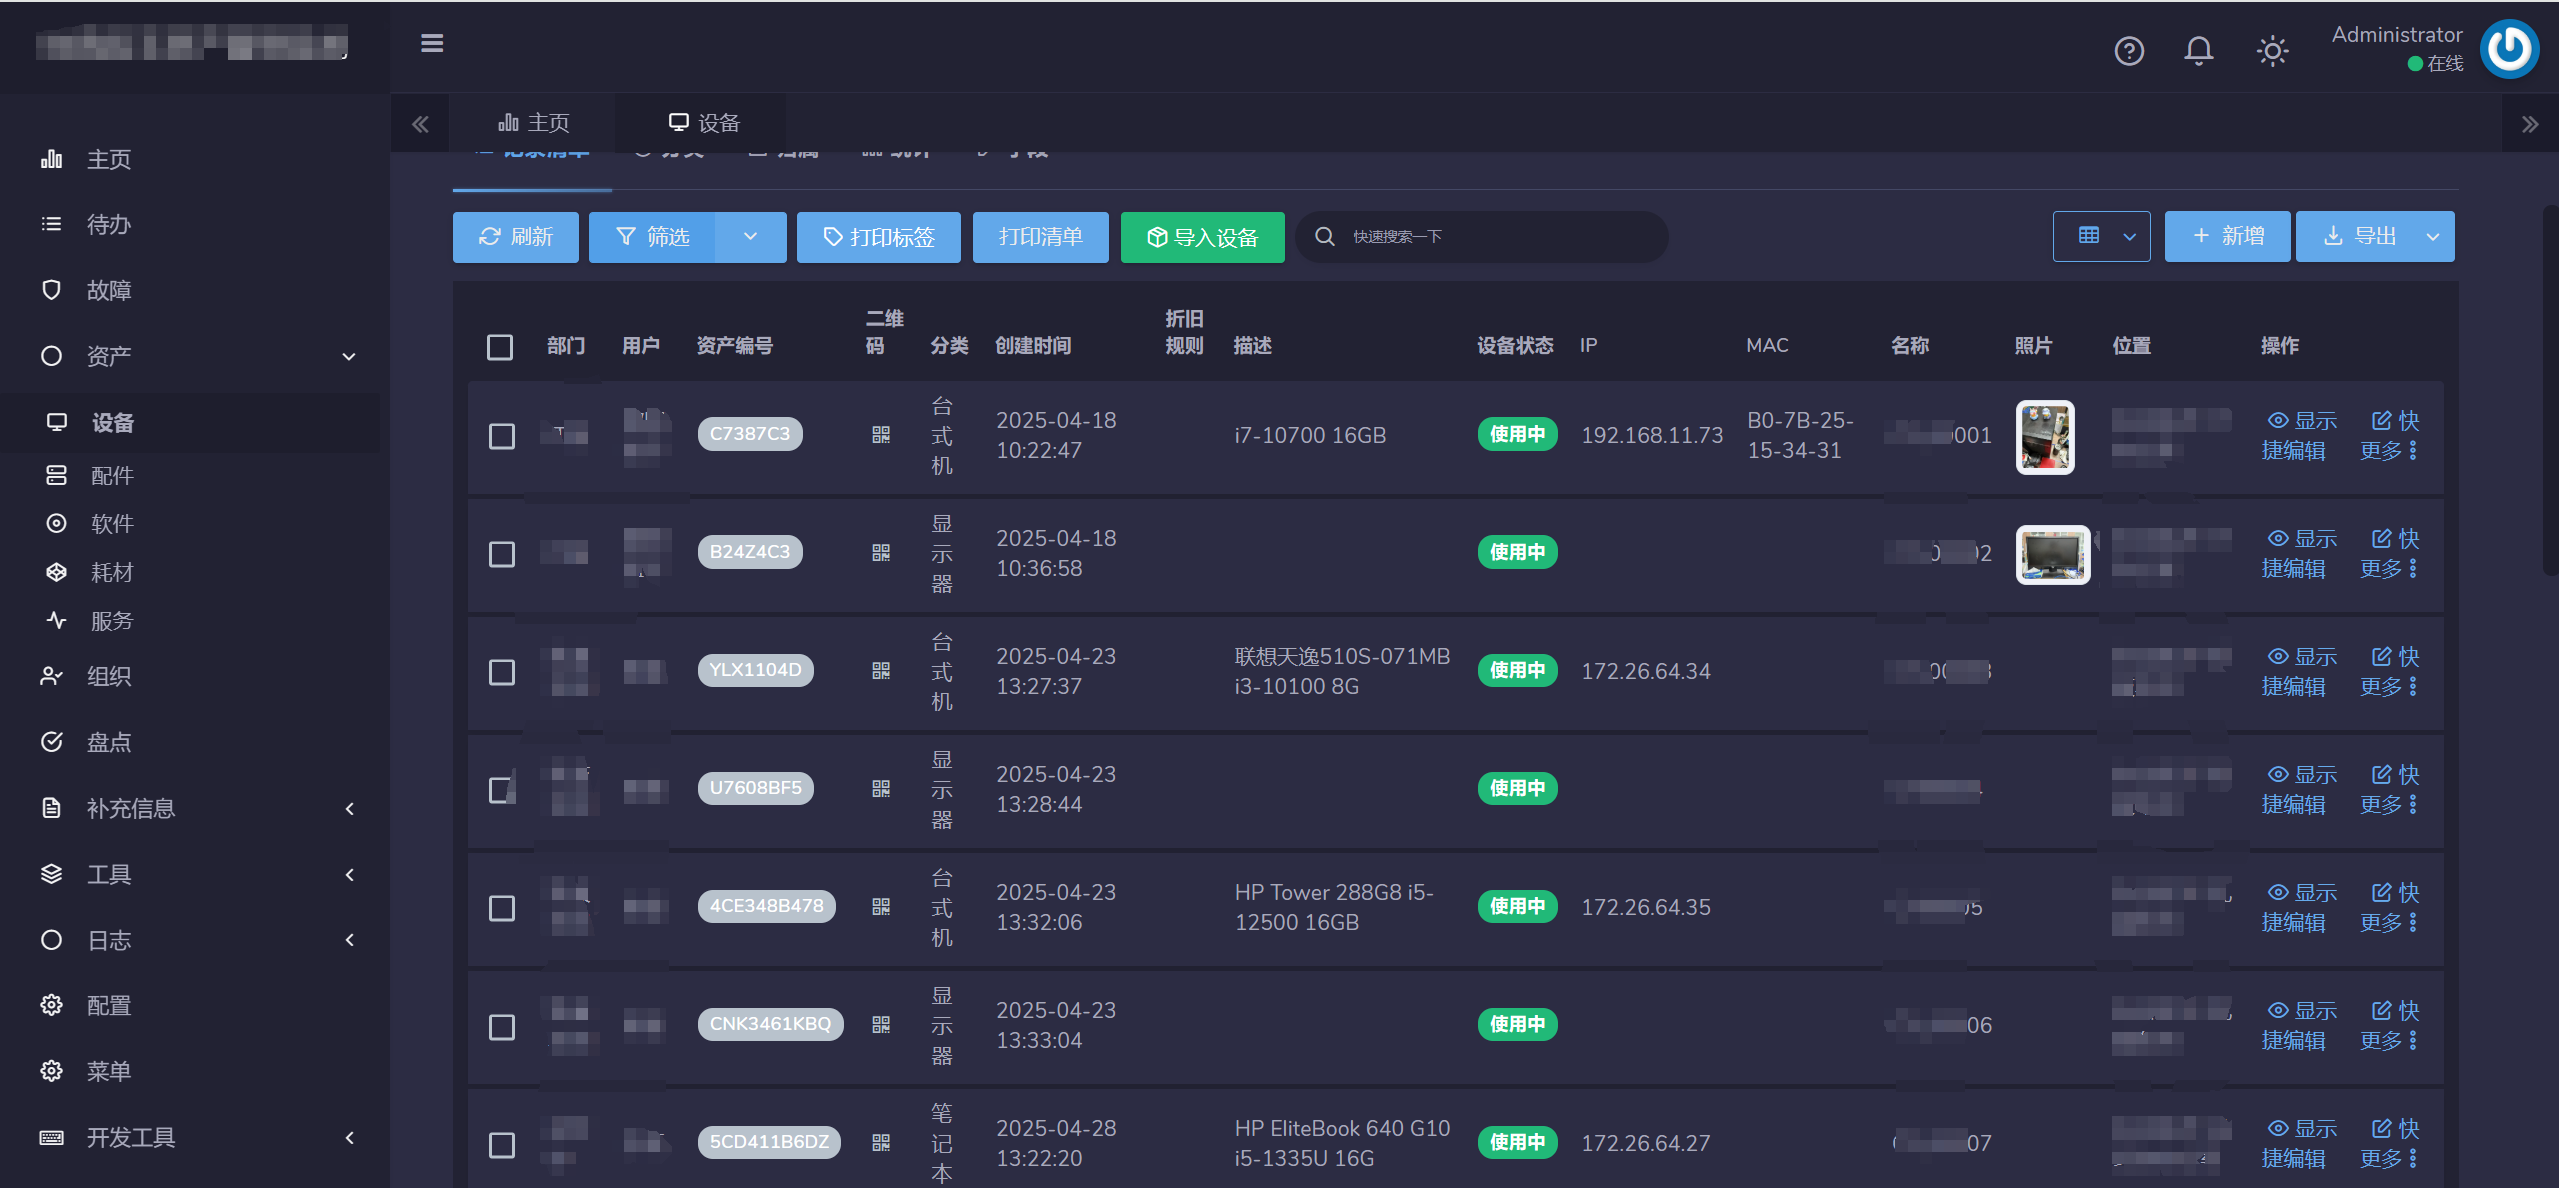2559x1188 pixels.
Task: Open the photo thumbnail for C7387C3
Action: (x=2044, y=437)
